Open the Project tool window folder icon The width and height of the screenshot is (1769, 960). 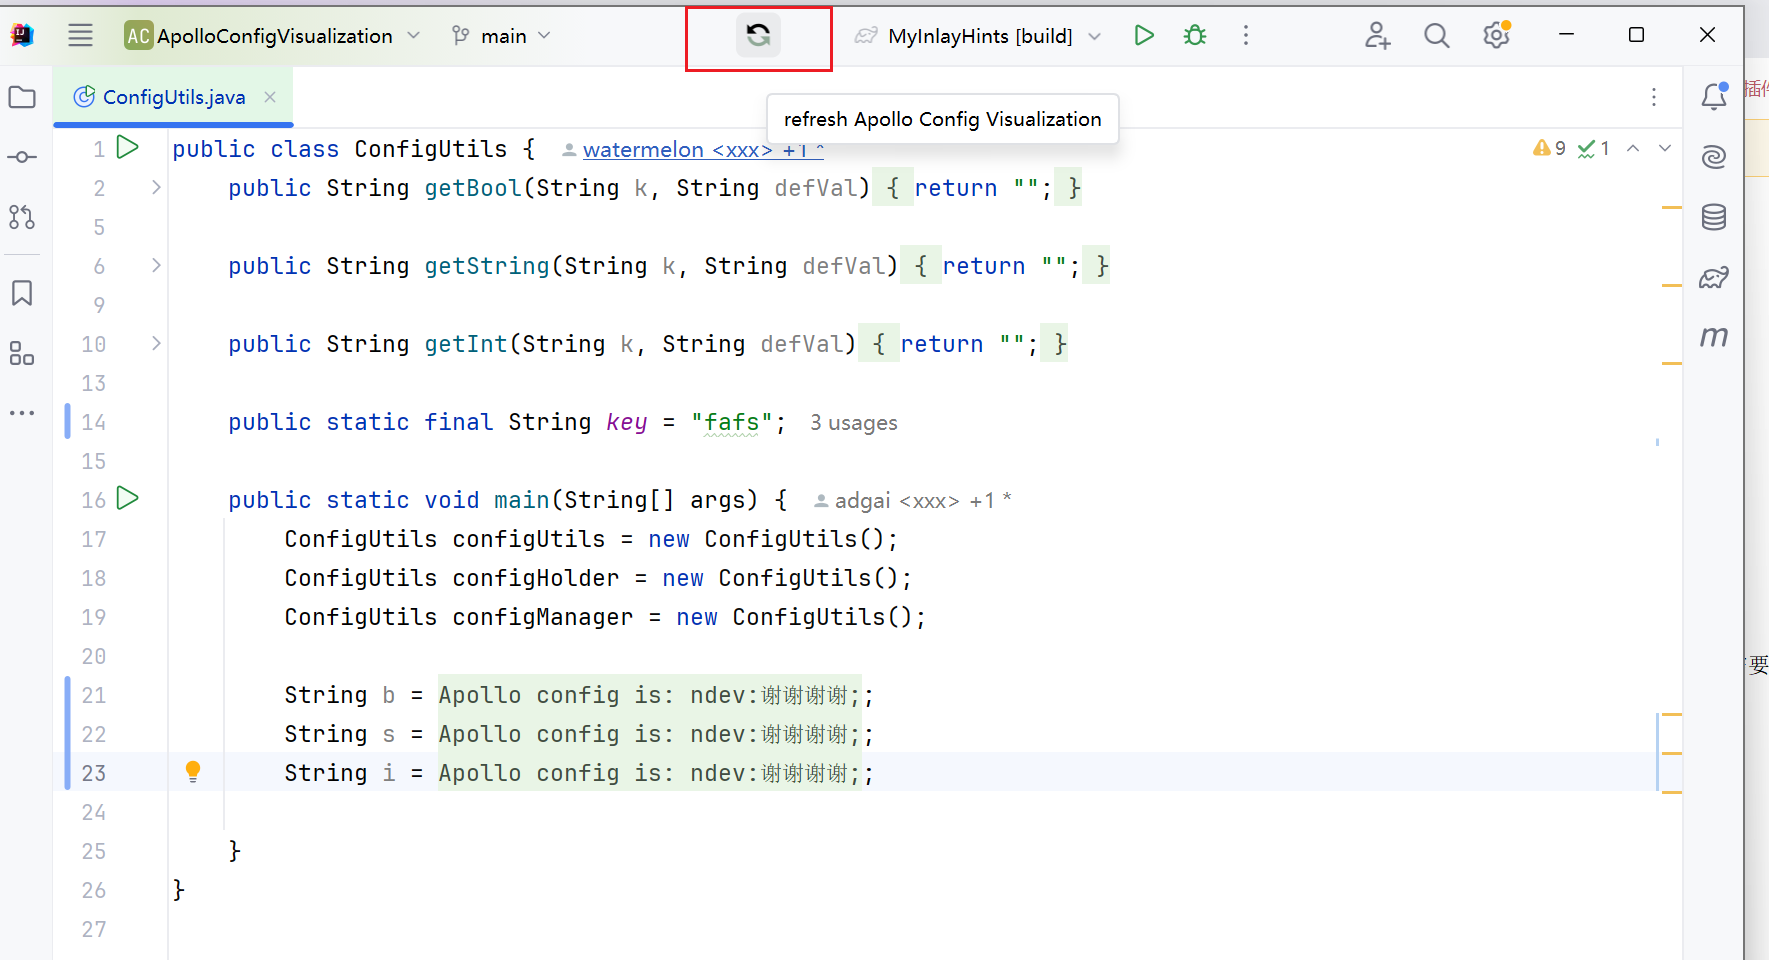pos(22,97)
